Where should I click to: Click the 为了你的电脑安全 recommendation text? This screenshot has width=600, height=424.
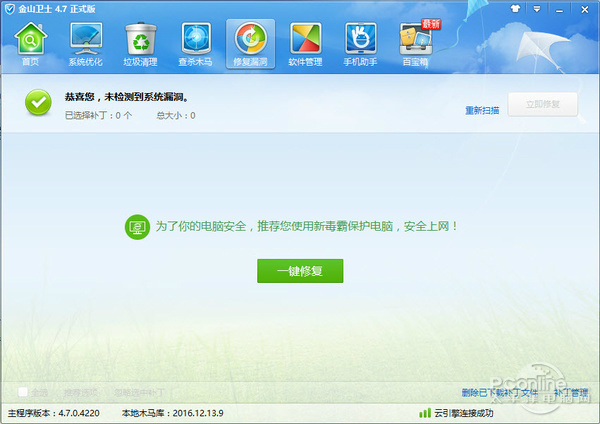tap(306, 226)
